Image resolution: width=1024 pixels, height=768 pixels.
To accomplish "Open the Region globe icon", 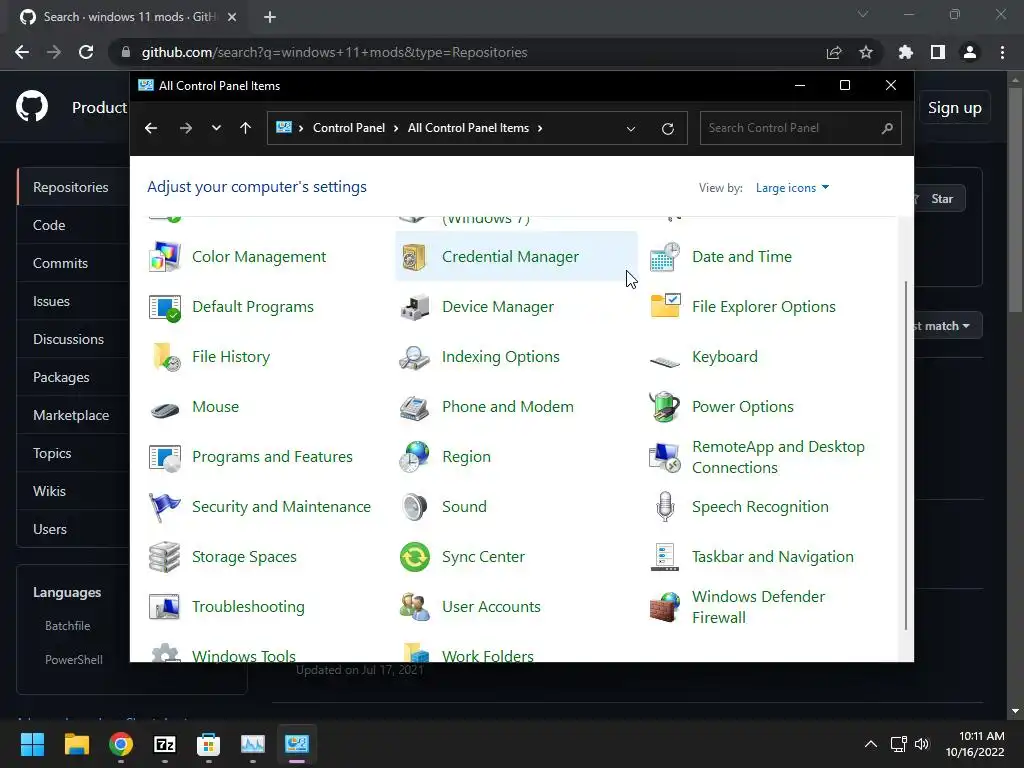I will coord(415,457).
